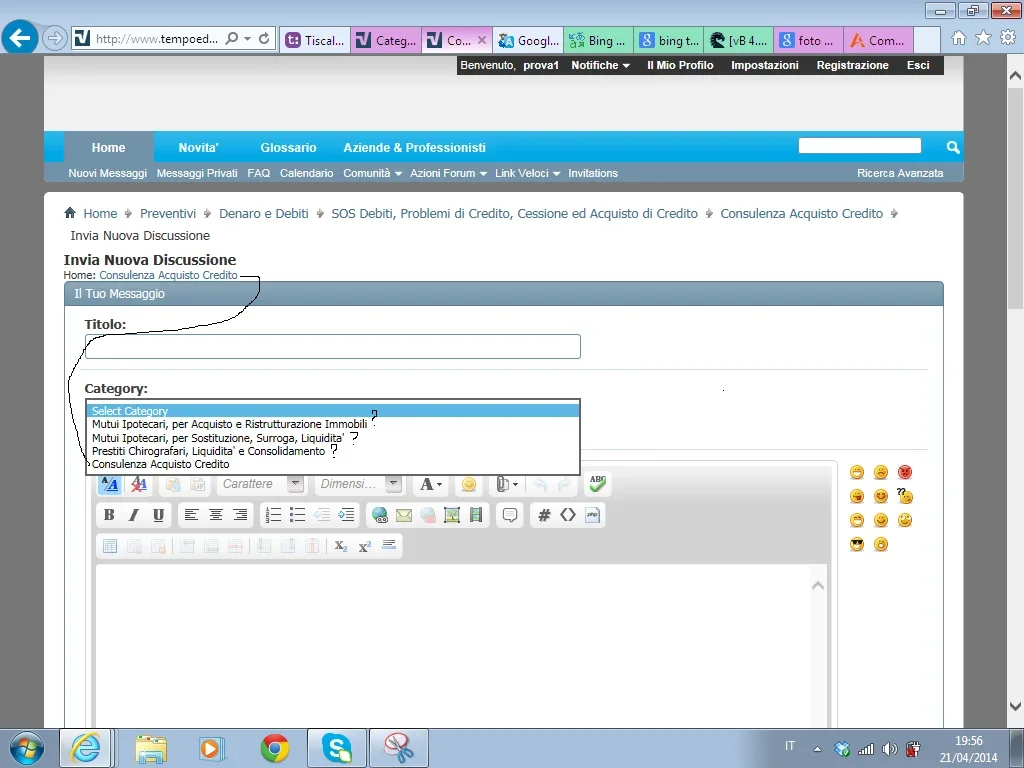Insert a horizontal line
The width and height of the screenshot is (1024, 768).
389,545
